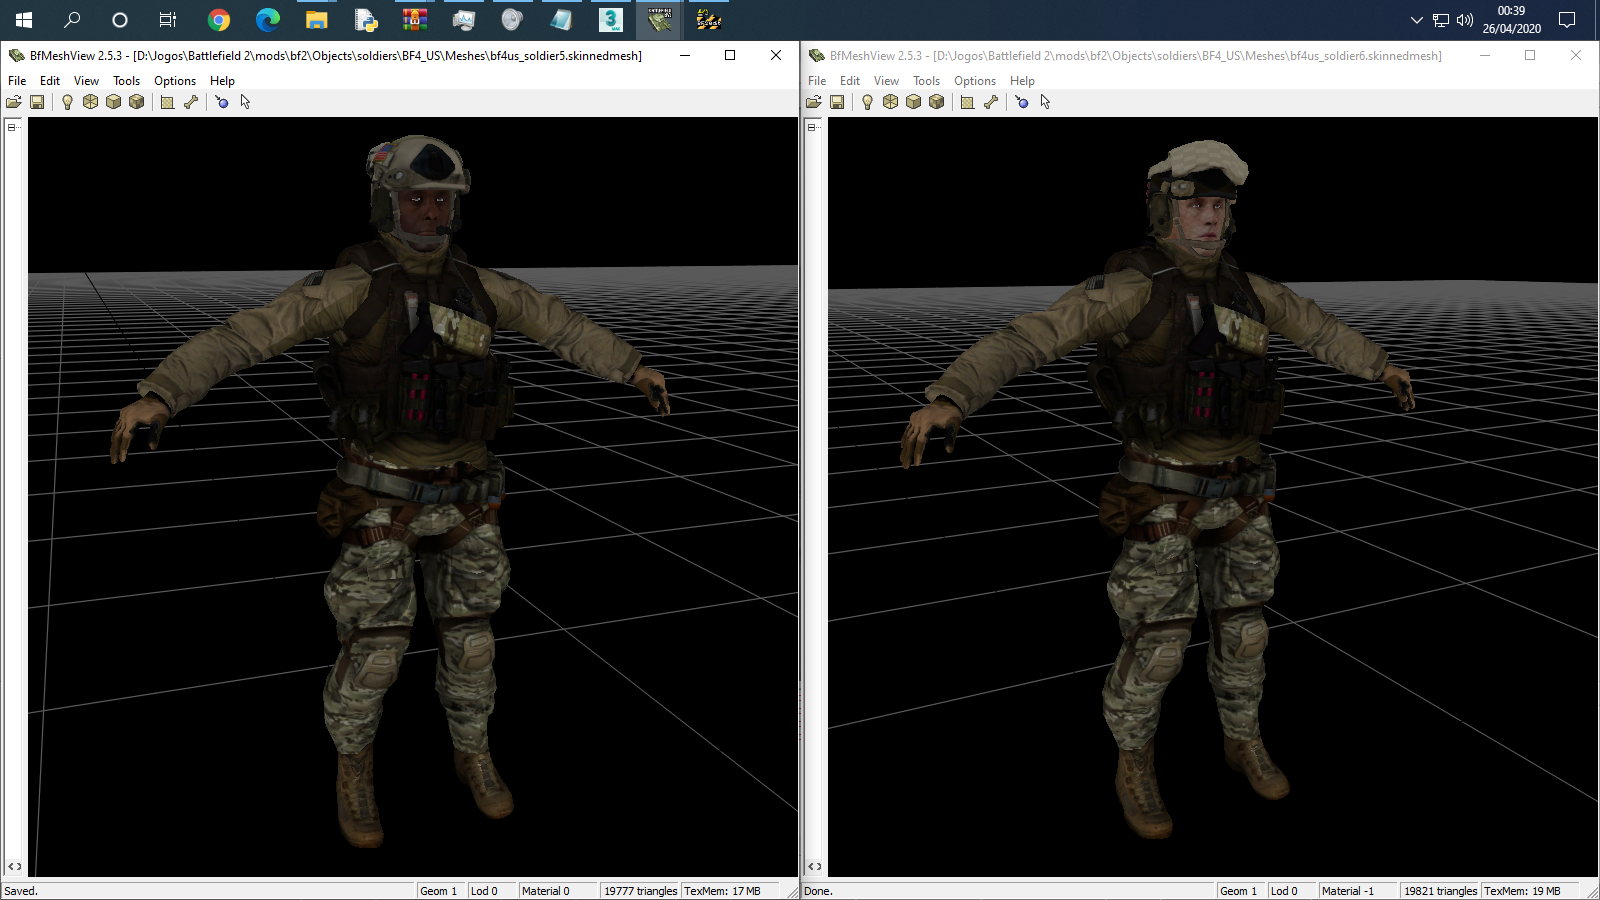Toggle lighting bulb in soldier5 window
This screenshot has height=900, width=1600.
67,102
